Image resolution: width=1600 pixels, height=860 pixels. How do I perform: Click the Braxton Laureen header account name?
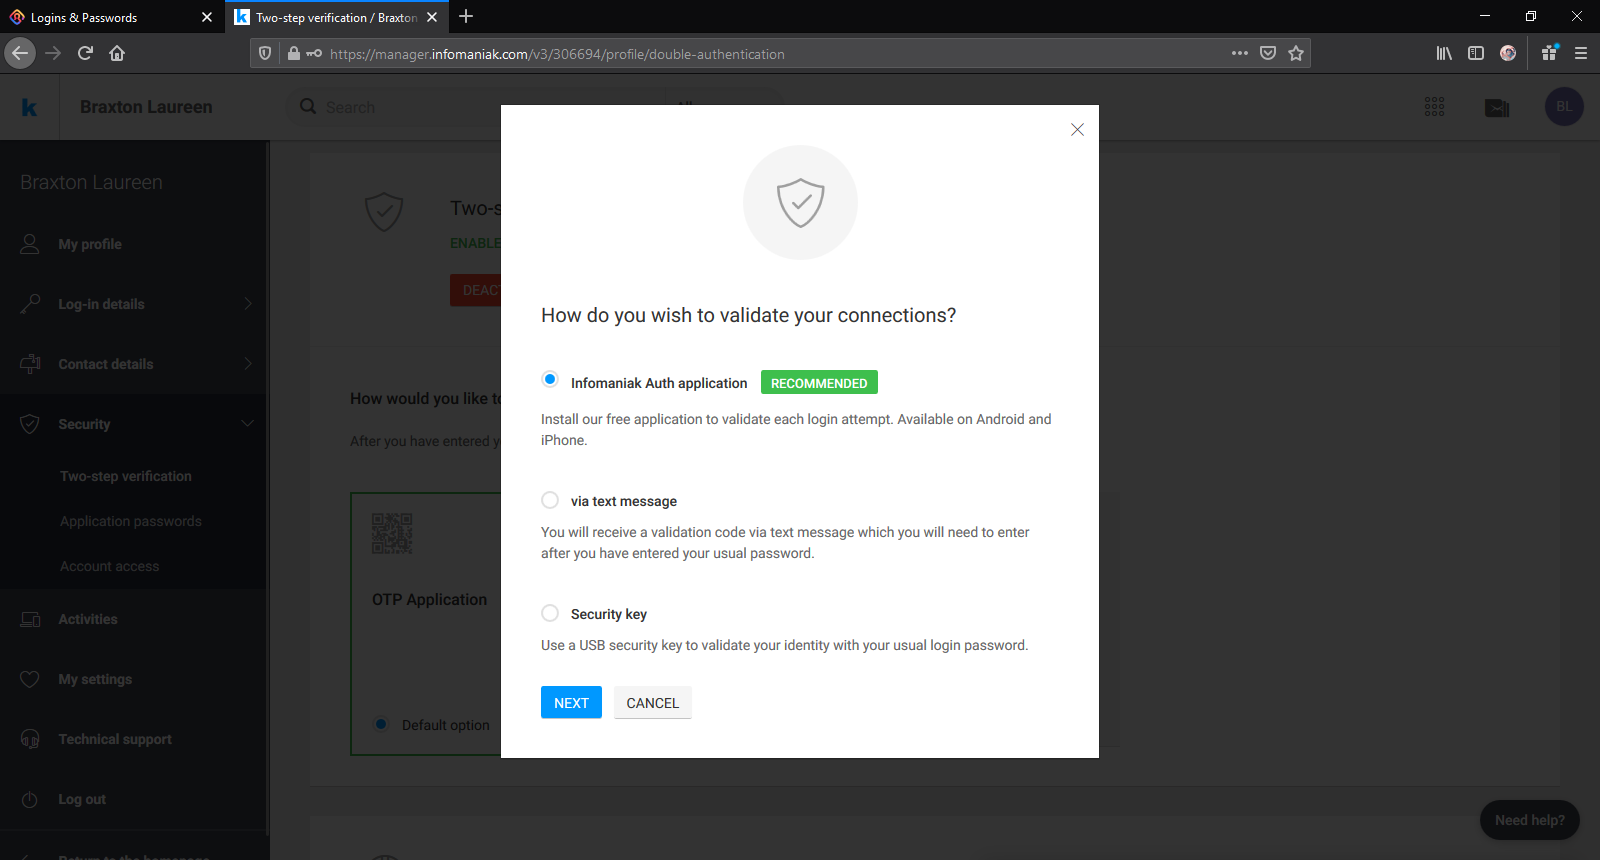pos(146,107)
